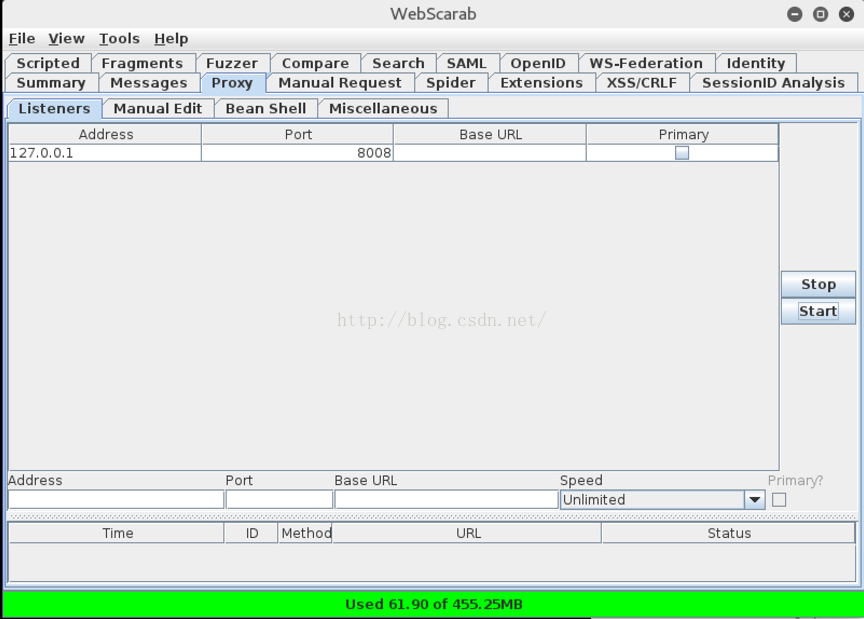Image resolution: width=864 pixels, height=619 pixels.
Task: Click the Address column header in listeners table
Action: (105, 134)
